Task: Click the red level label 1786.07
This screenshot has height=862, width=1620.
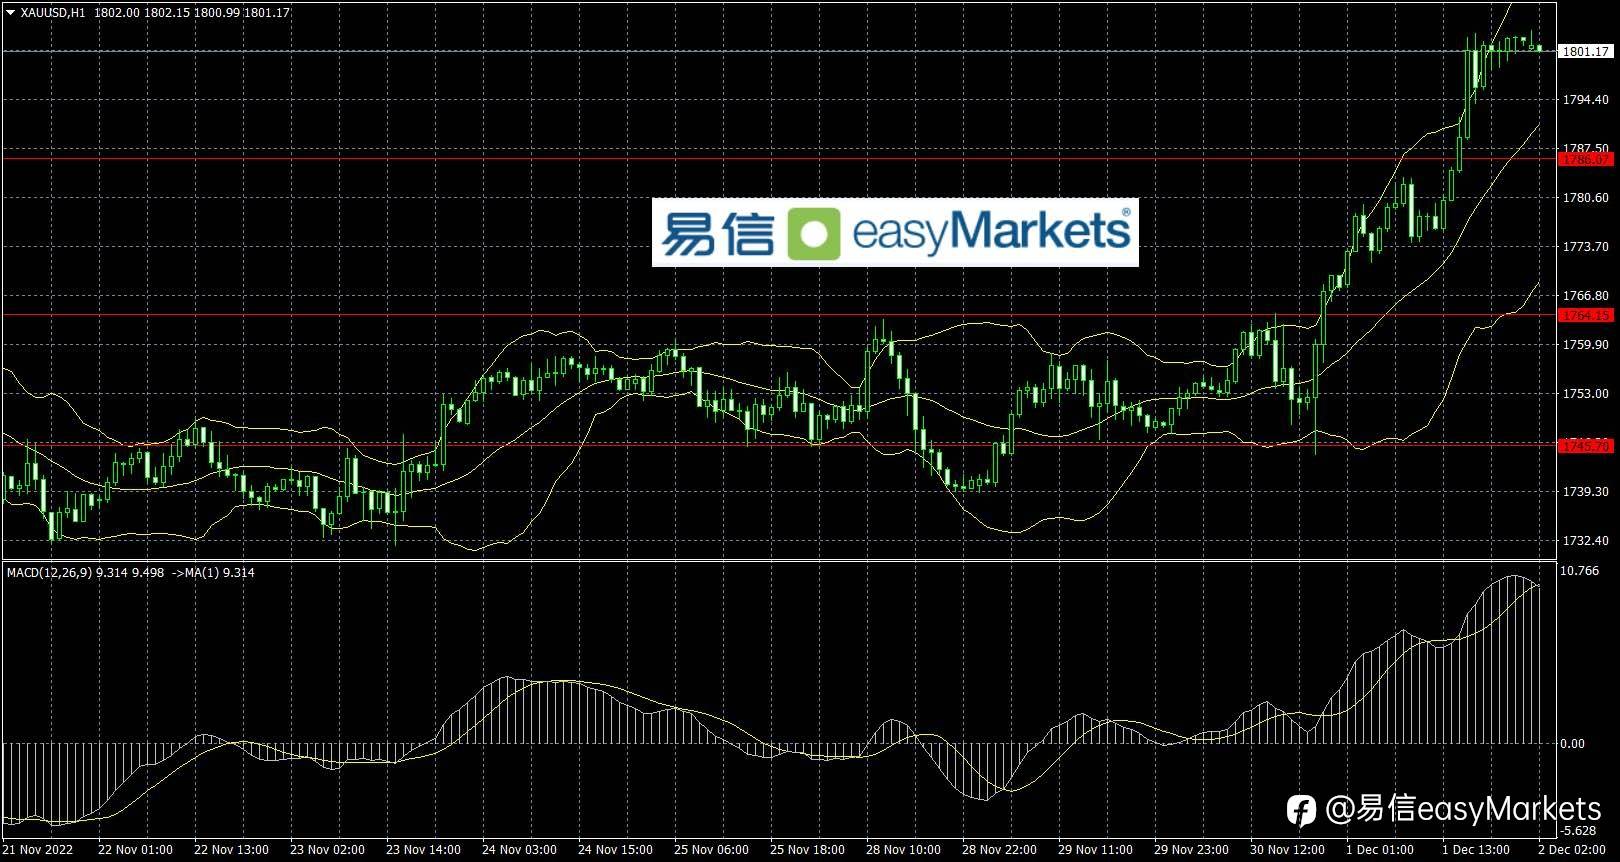Action: 1585,159
